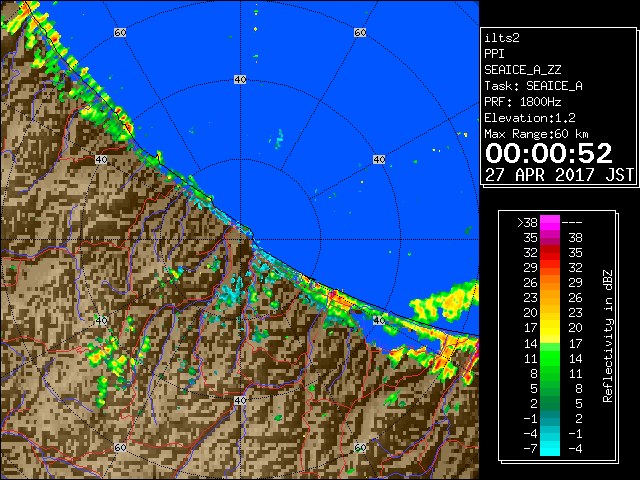Pick the magenta >38 dBZ legend swatch
Screen dimensions: 640x480
[x=550, y=223]
